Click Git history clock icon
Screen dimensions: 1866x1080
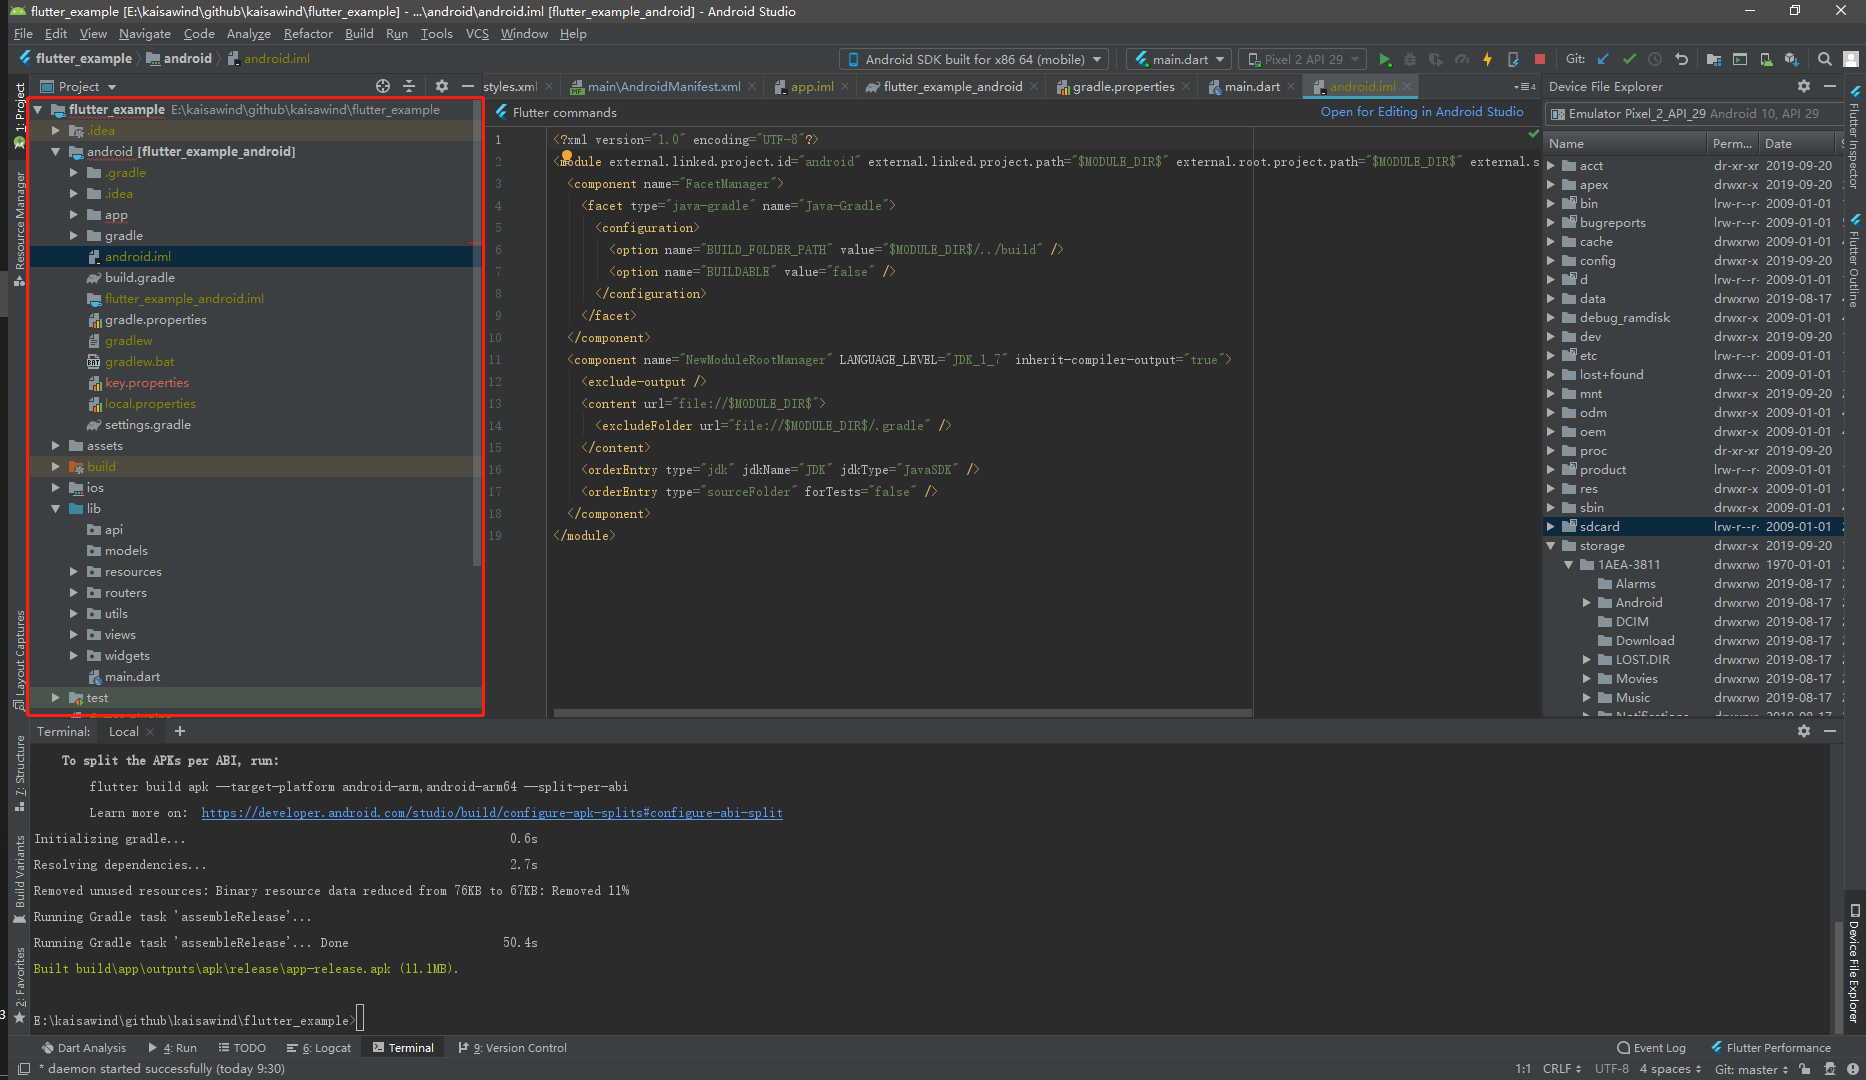click(x=1655, y=60)
